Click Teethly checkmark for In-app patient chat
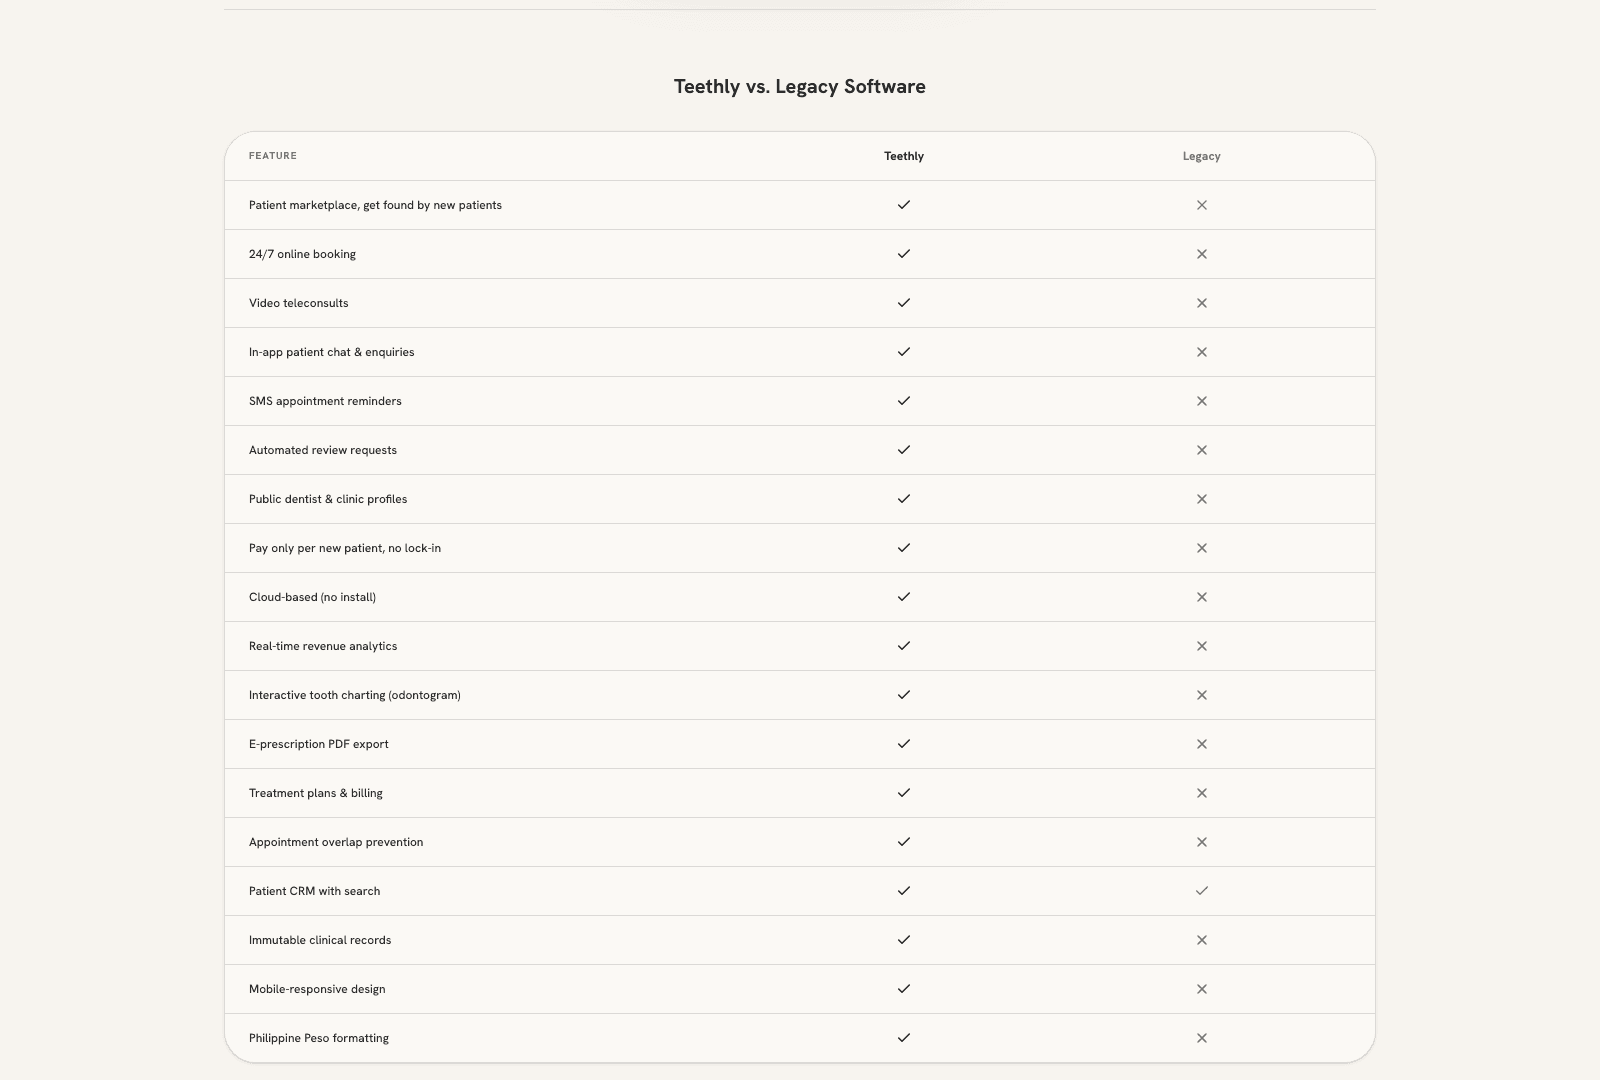1600x1080 pixels. [904, 352]
